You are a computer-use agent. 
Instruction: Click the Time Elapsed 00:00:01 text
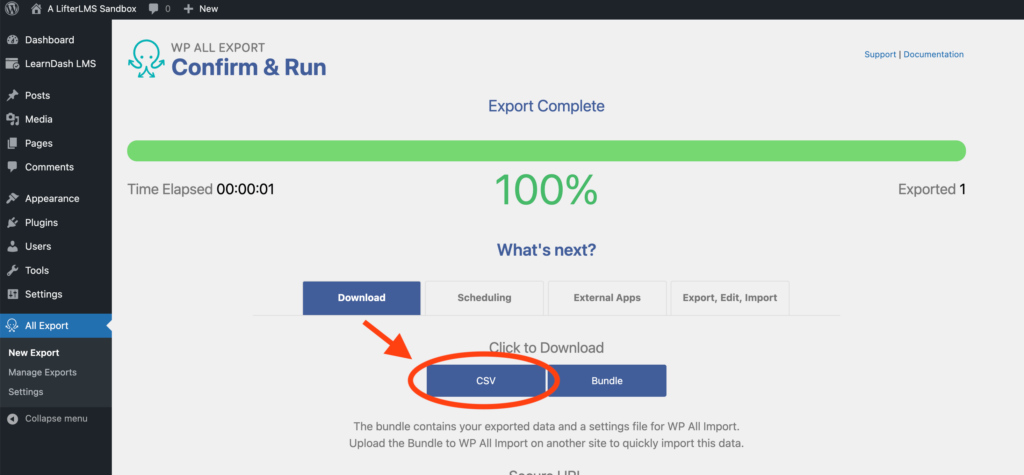point(200,189)
